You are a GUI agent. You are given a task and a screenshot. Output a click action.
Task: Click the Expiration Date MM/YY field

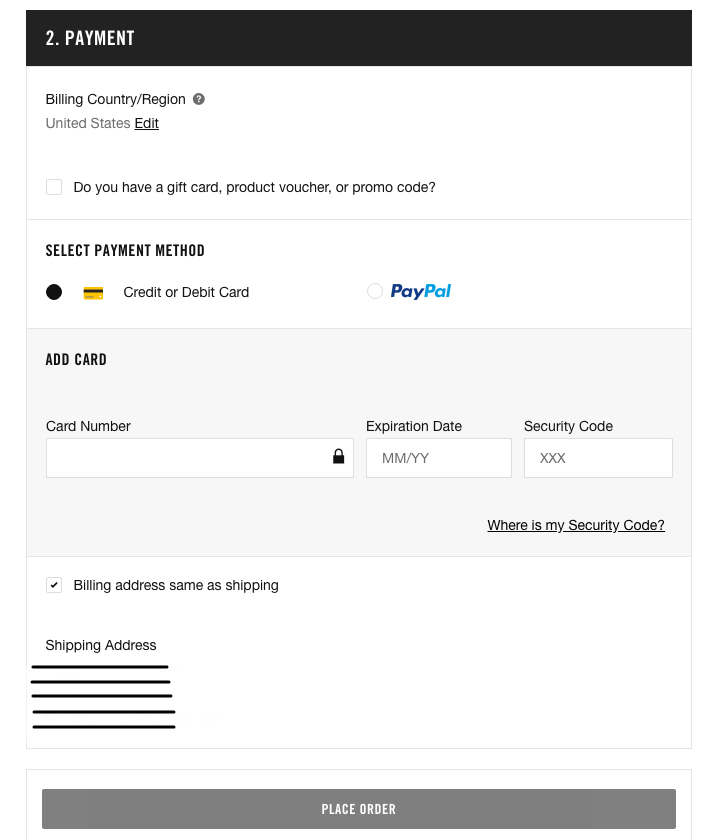click(438, 457)
